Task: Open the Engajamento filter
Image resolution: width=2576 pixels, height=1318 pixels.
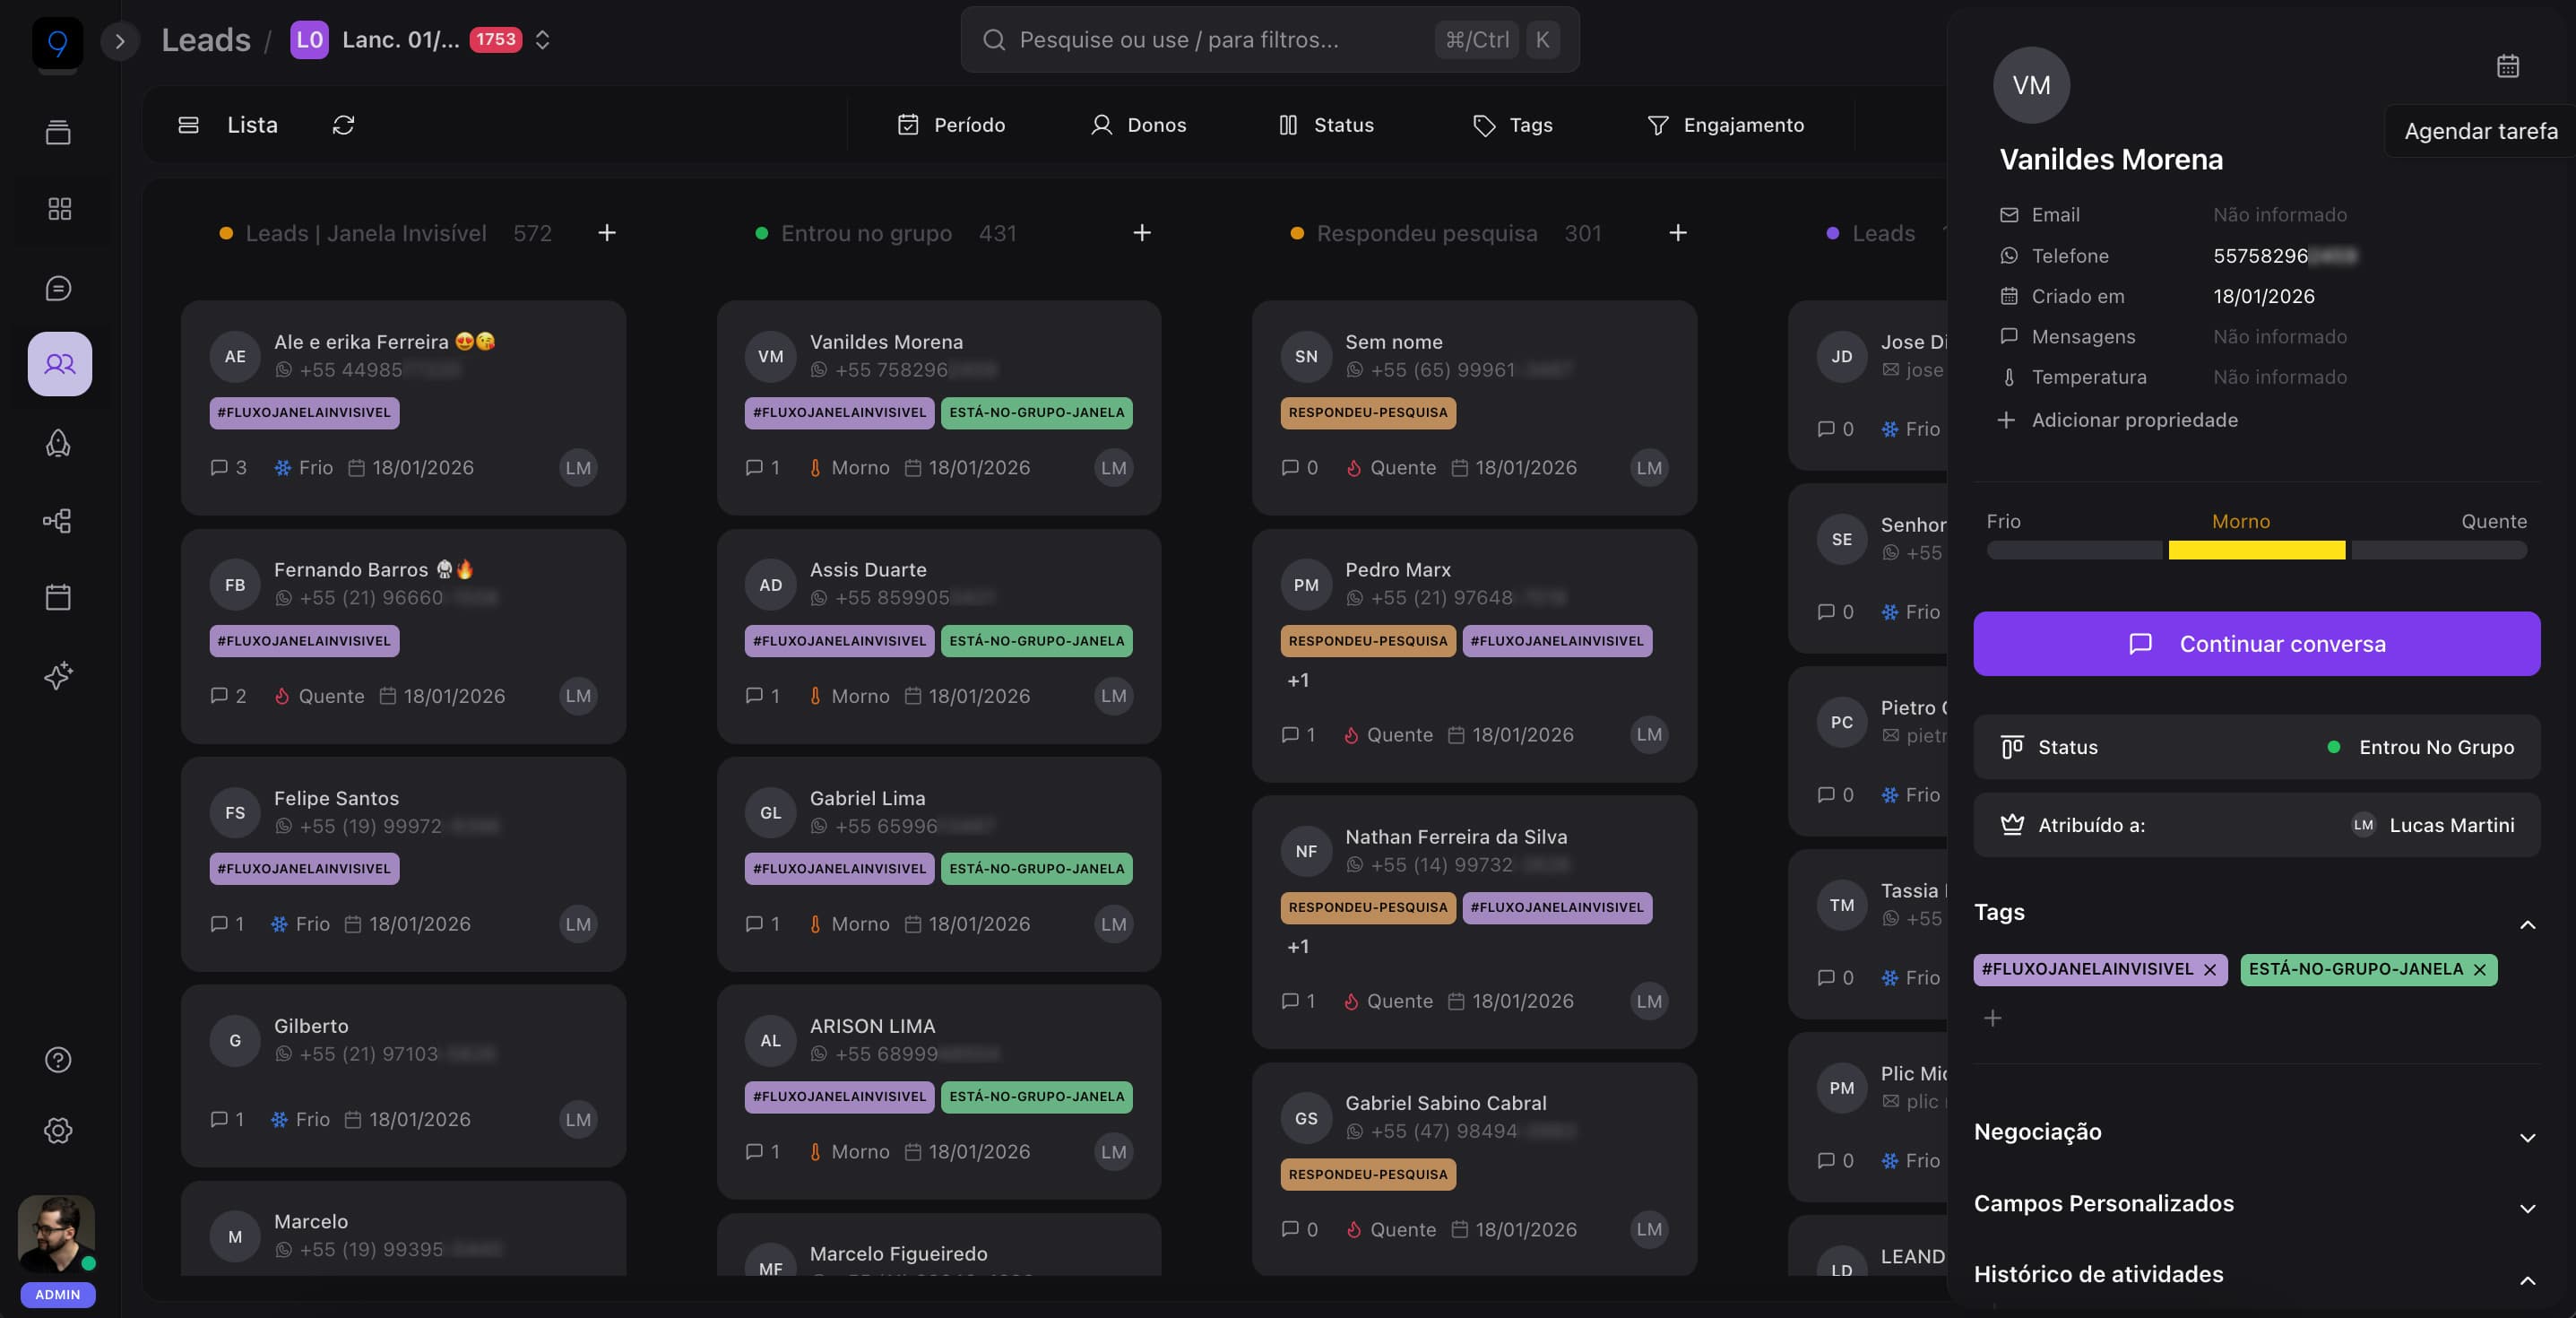Action: pos(1725,125)
